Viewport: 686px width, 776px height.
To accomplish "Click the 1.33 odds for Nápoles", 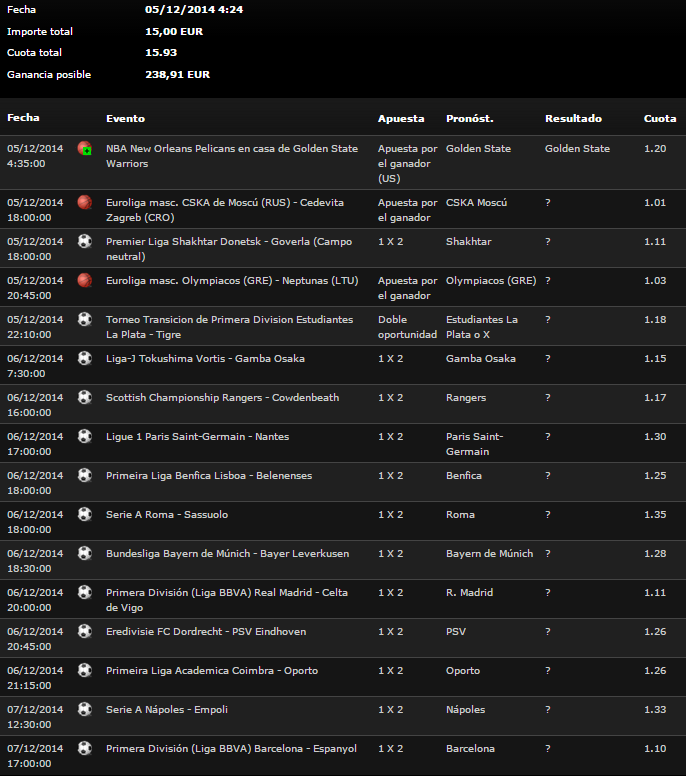I will 655,709.
